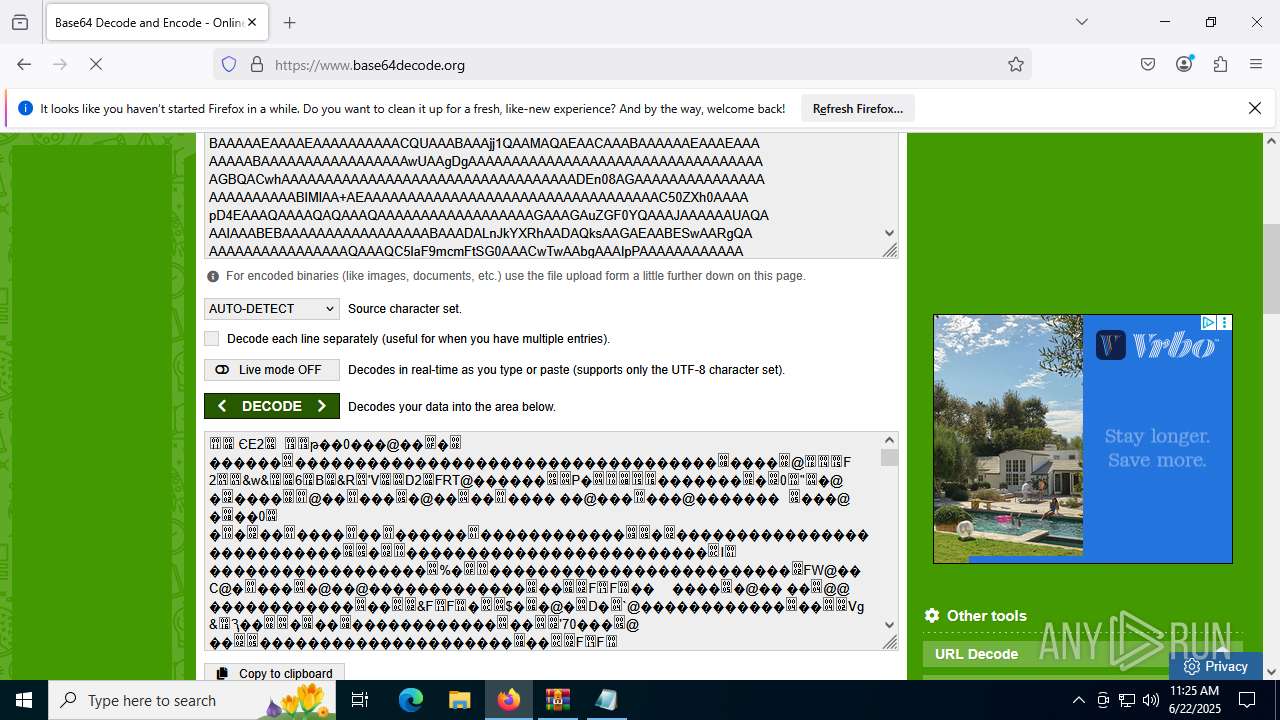Dismiss the Firefox refresh notification bar

pos(1255,108)
